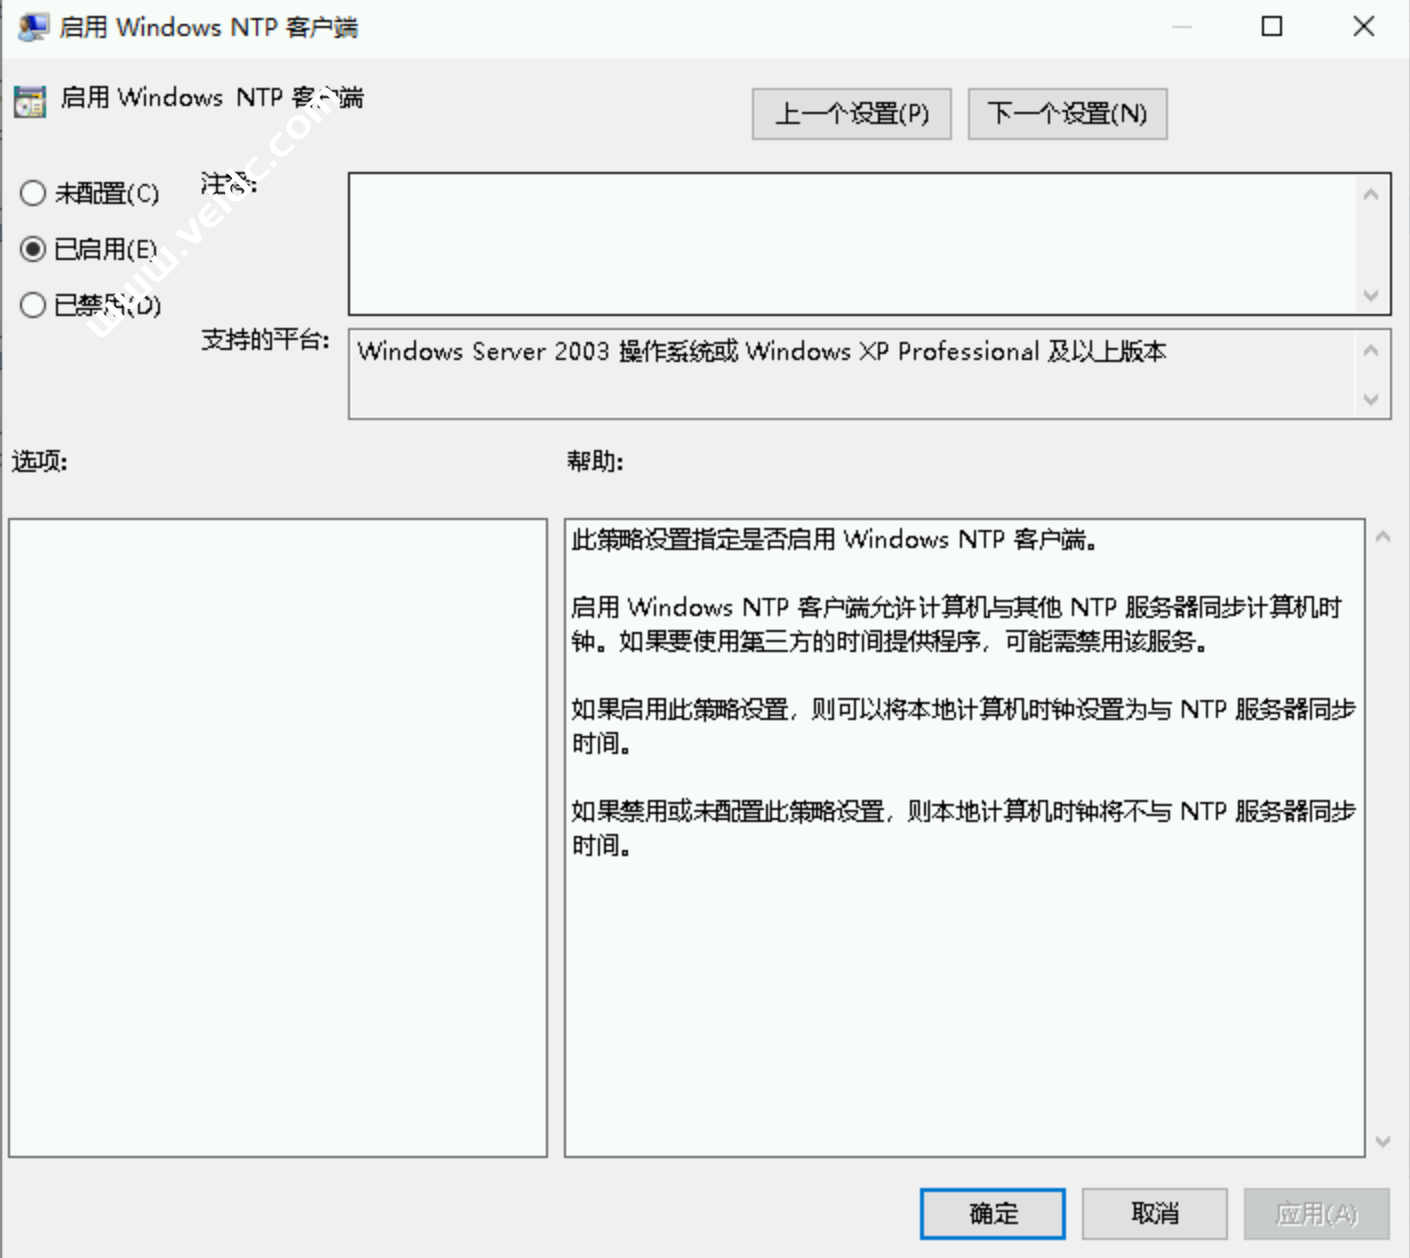Image resolution: width=1410 pixels, height=1258 pixels.
Task: Click the empty 选项 options panel
Action: [278, 838]
